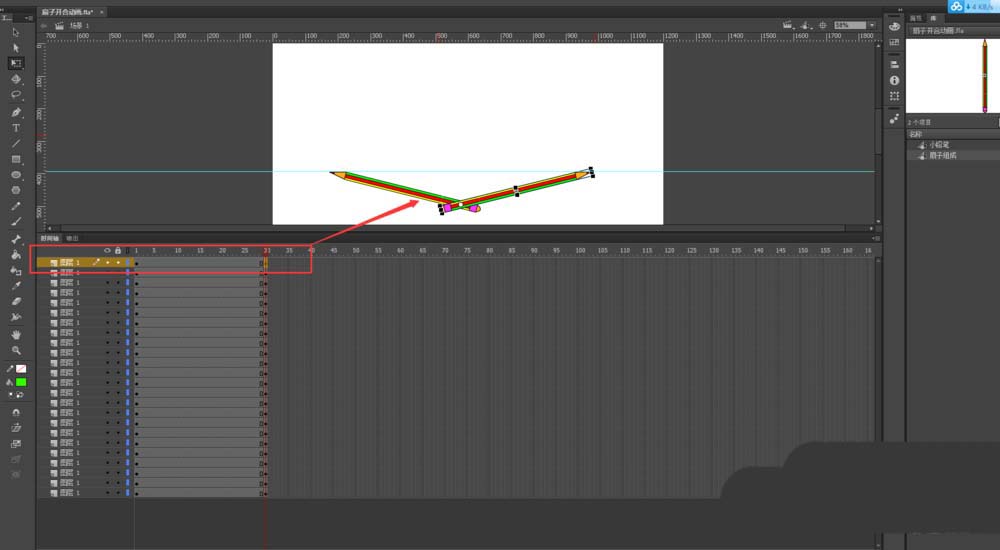This screenshot has width=1000, height=550.
Task: Switch to the 时间轴 timeline tab
Action: [x=50, y=238]
